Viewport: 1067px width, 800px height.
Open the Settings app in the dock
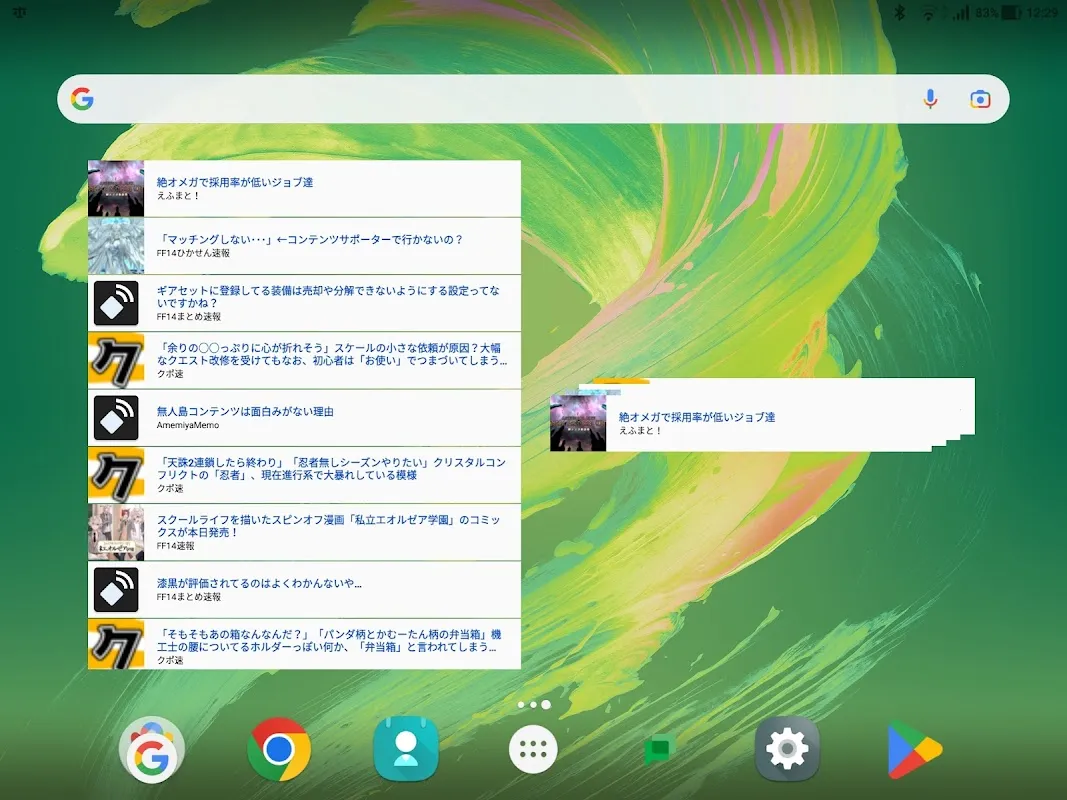786,748
